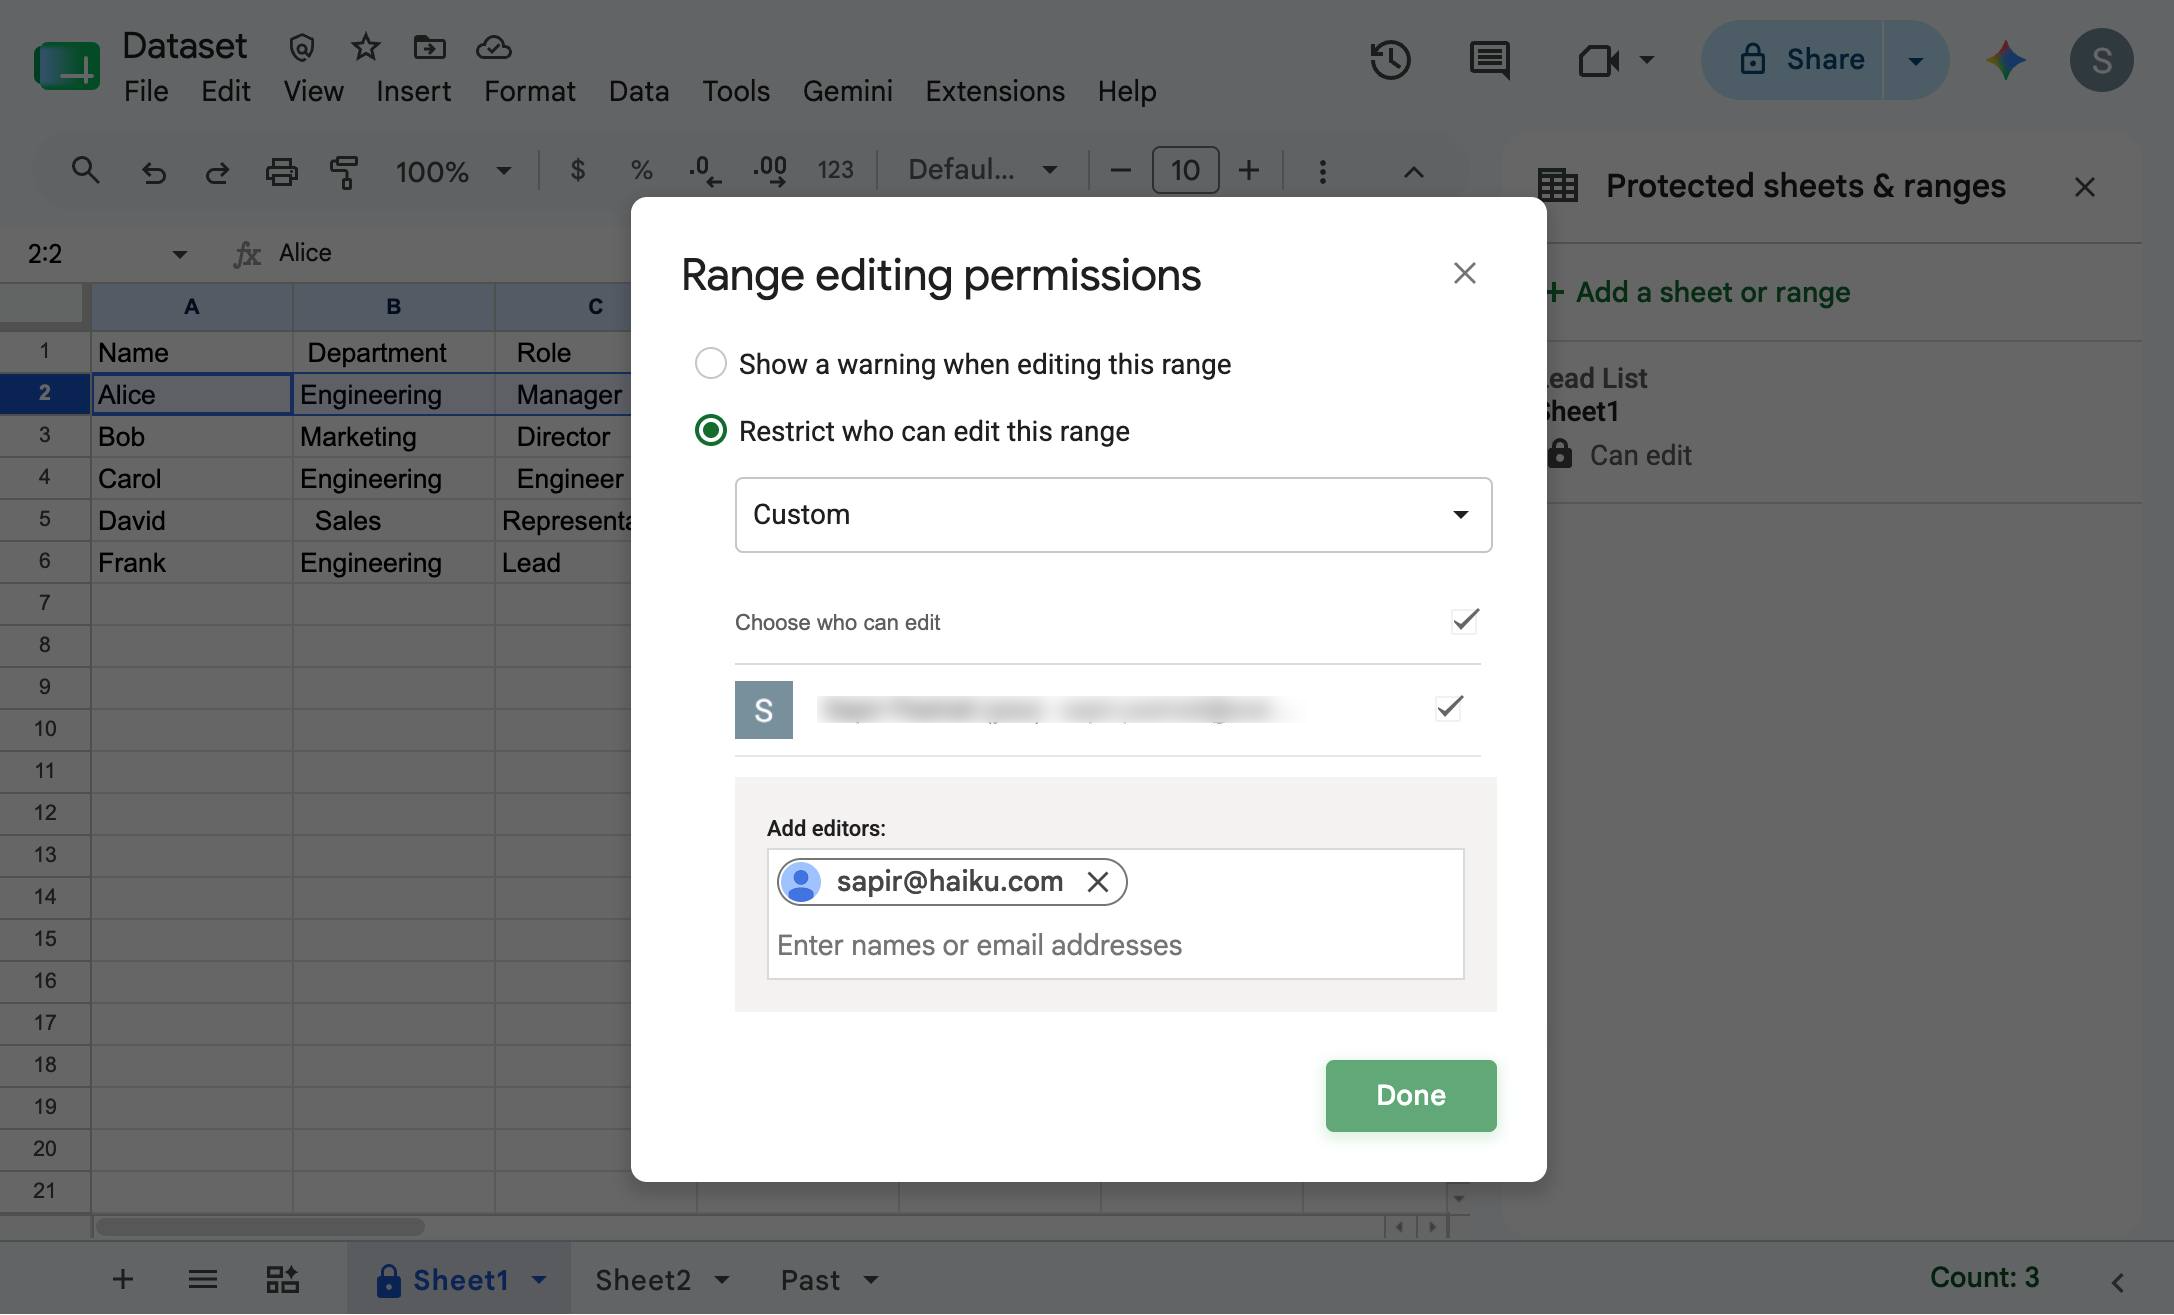Click convert to table icon in bottom bar
Viewport: 2174px width, 1315px height.
click(282, 1279)
